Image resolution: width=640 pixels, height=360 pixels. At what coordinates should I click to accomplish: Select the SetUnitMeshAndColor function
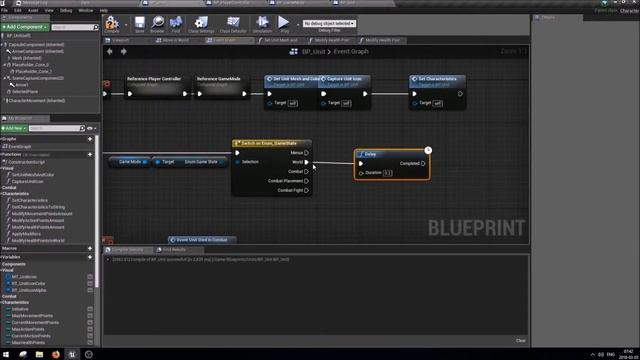point(33,175)
